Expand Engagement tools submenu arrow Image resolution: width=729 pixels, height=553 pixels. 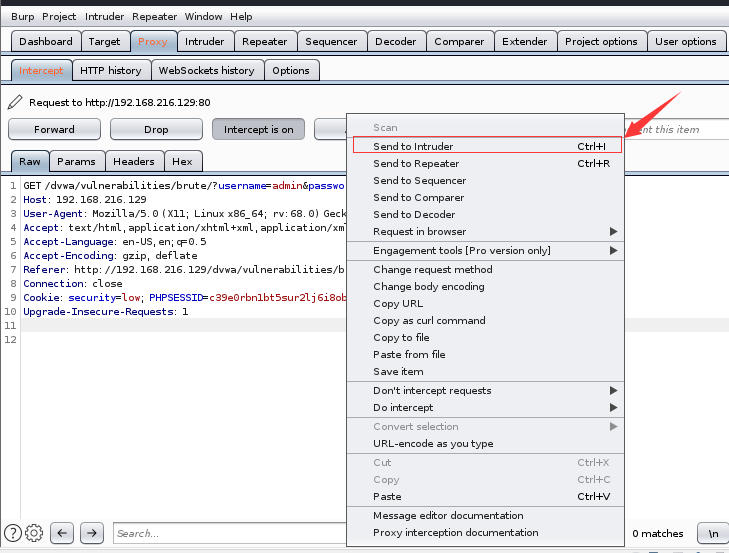(x=613, y=250)
